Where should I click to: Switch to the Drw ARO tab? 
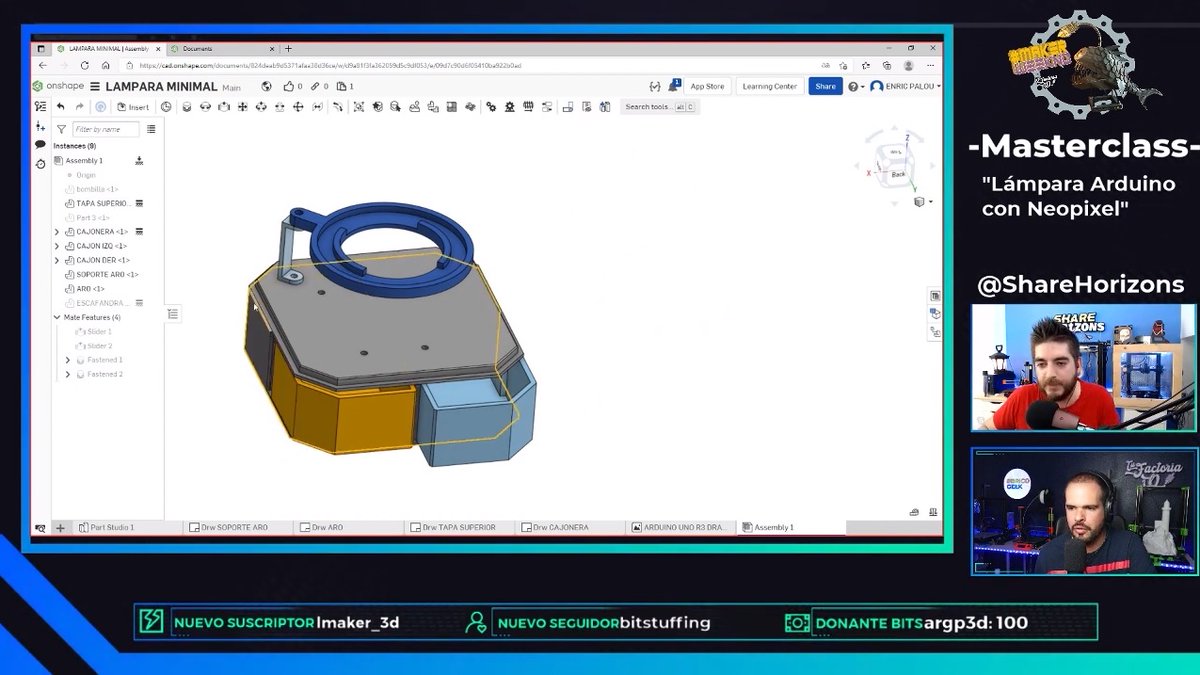tap(327, 527)
